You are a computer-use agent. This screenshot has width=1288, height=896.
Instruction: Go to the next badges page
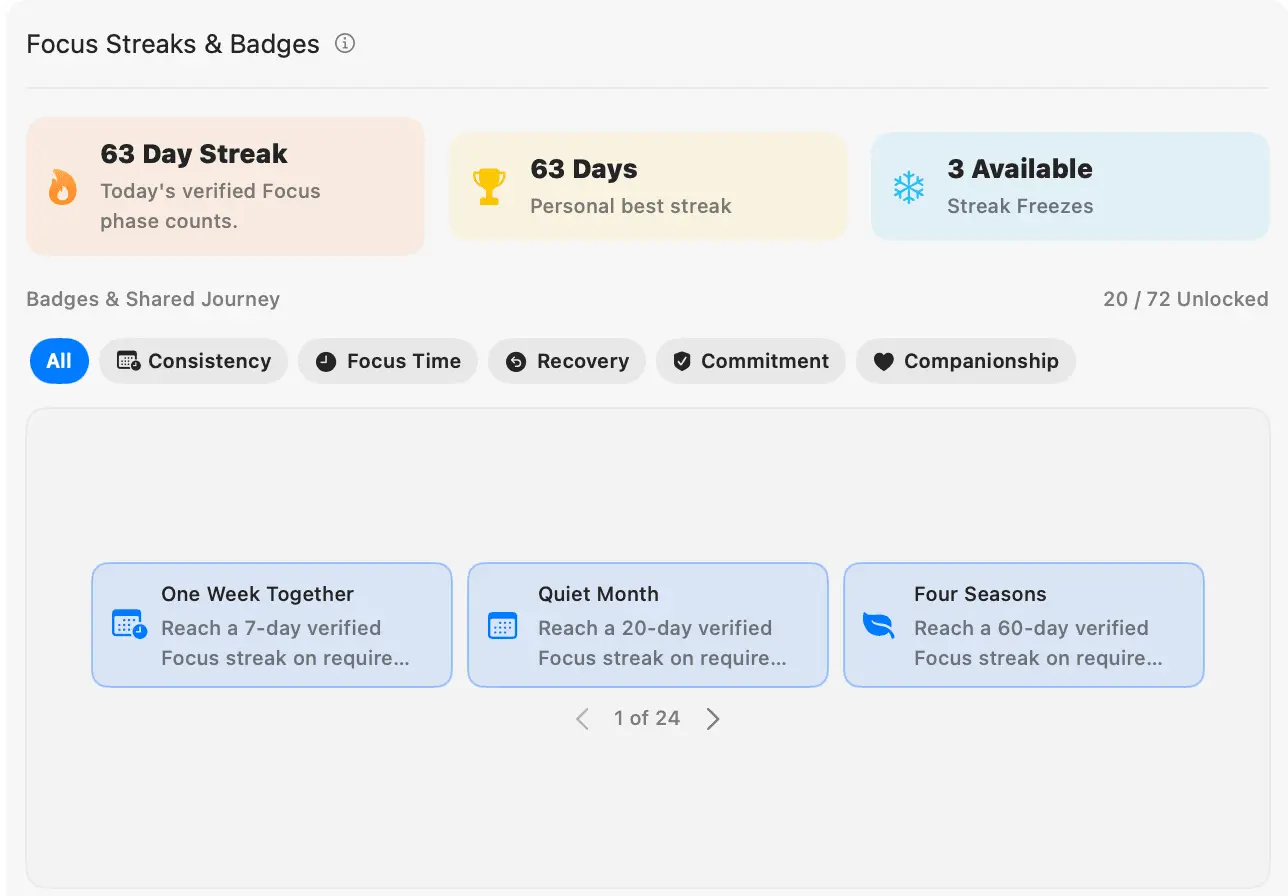pyautogui.click(x=713, y=719)
